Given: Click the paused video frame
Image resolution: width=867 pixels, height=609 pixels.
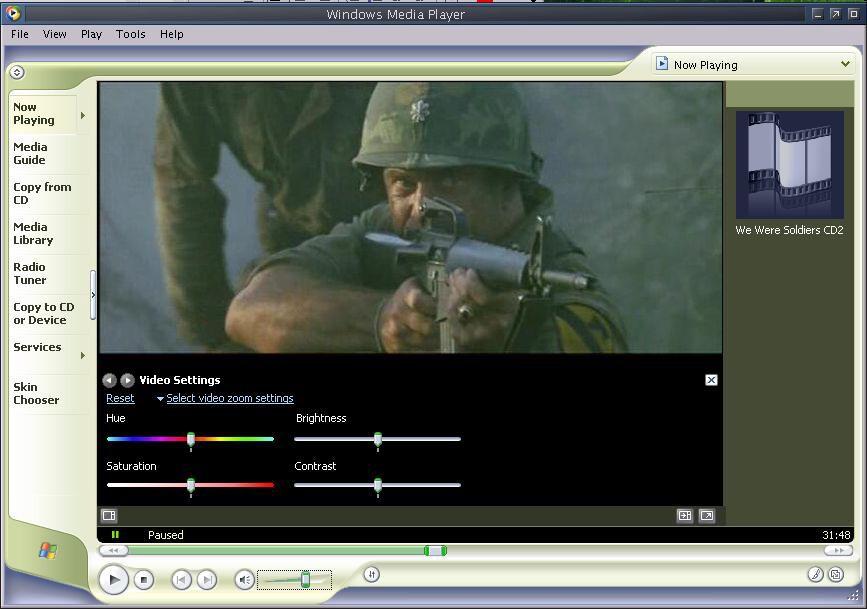Looking at the screenshot, I should (410, 217).
